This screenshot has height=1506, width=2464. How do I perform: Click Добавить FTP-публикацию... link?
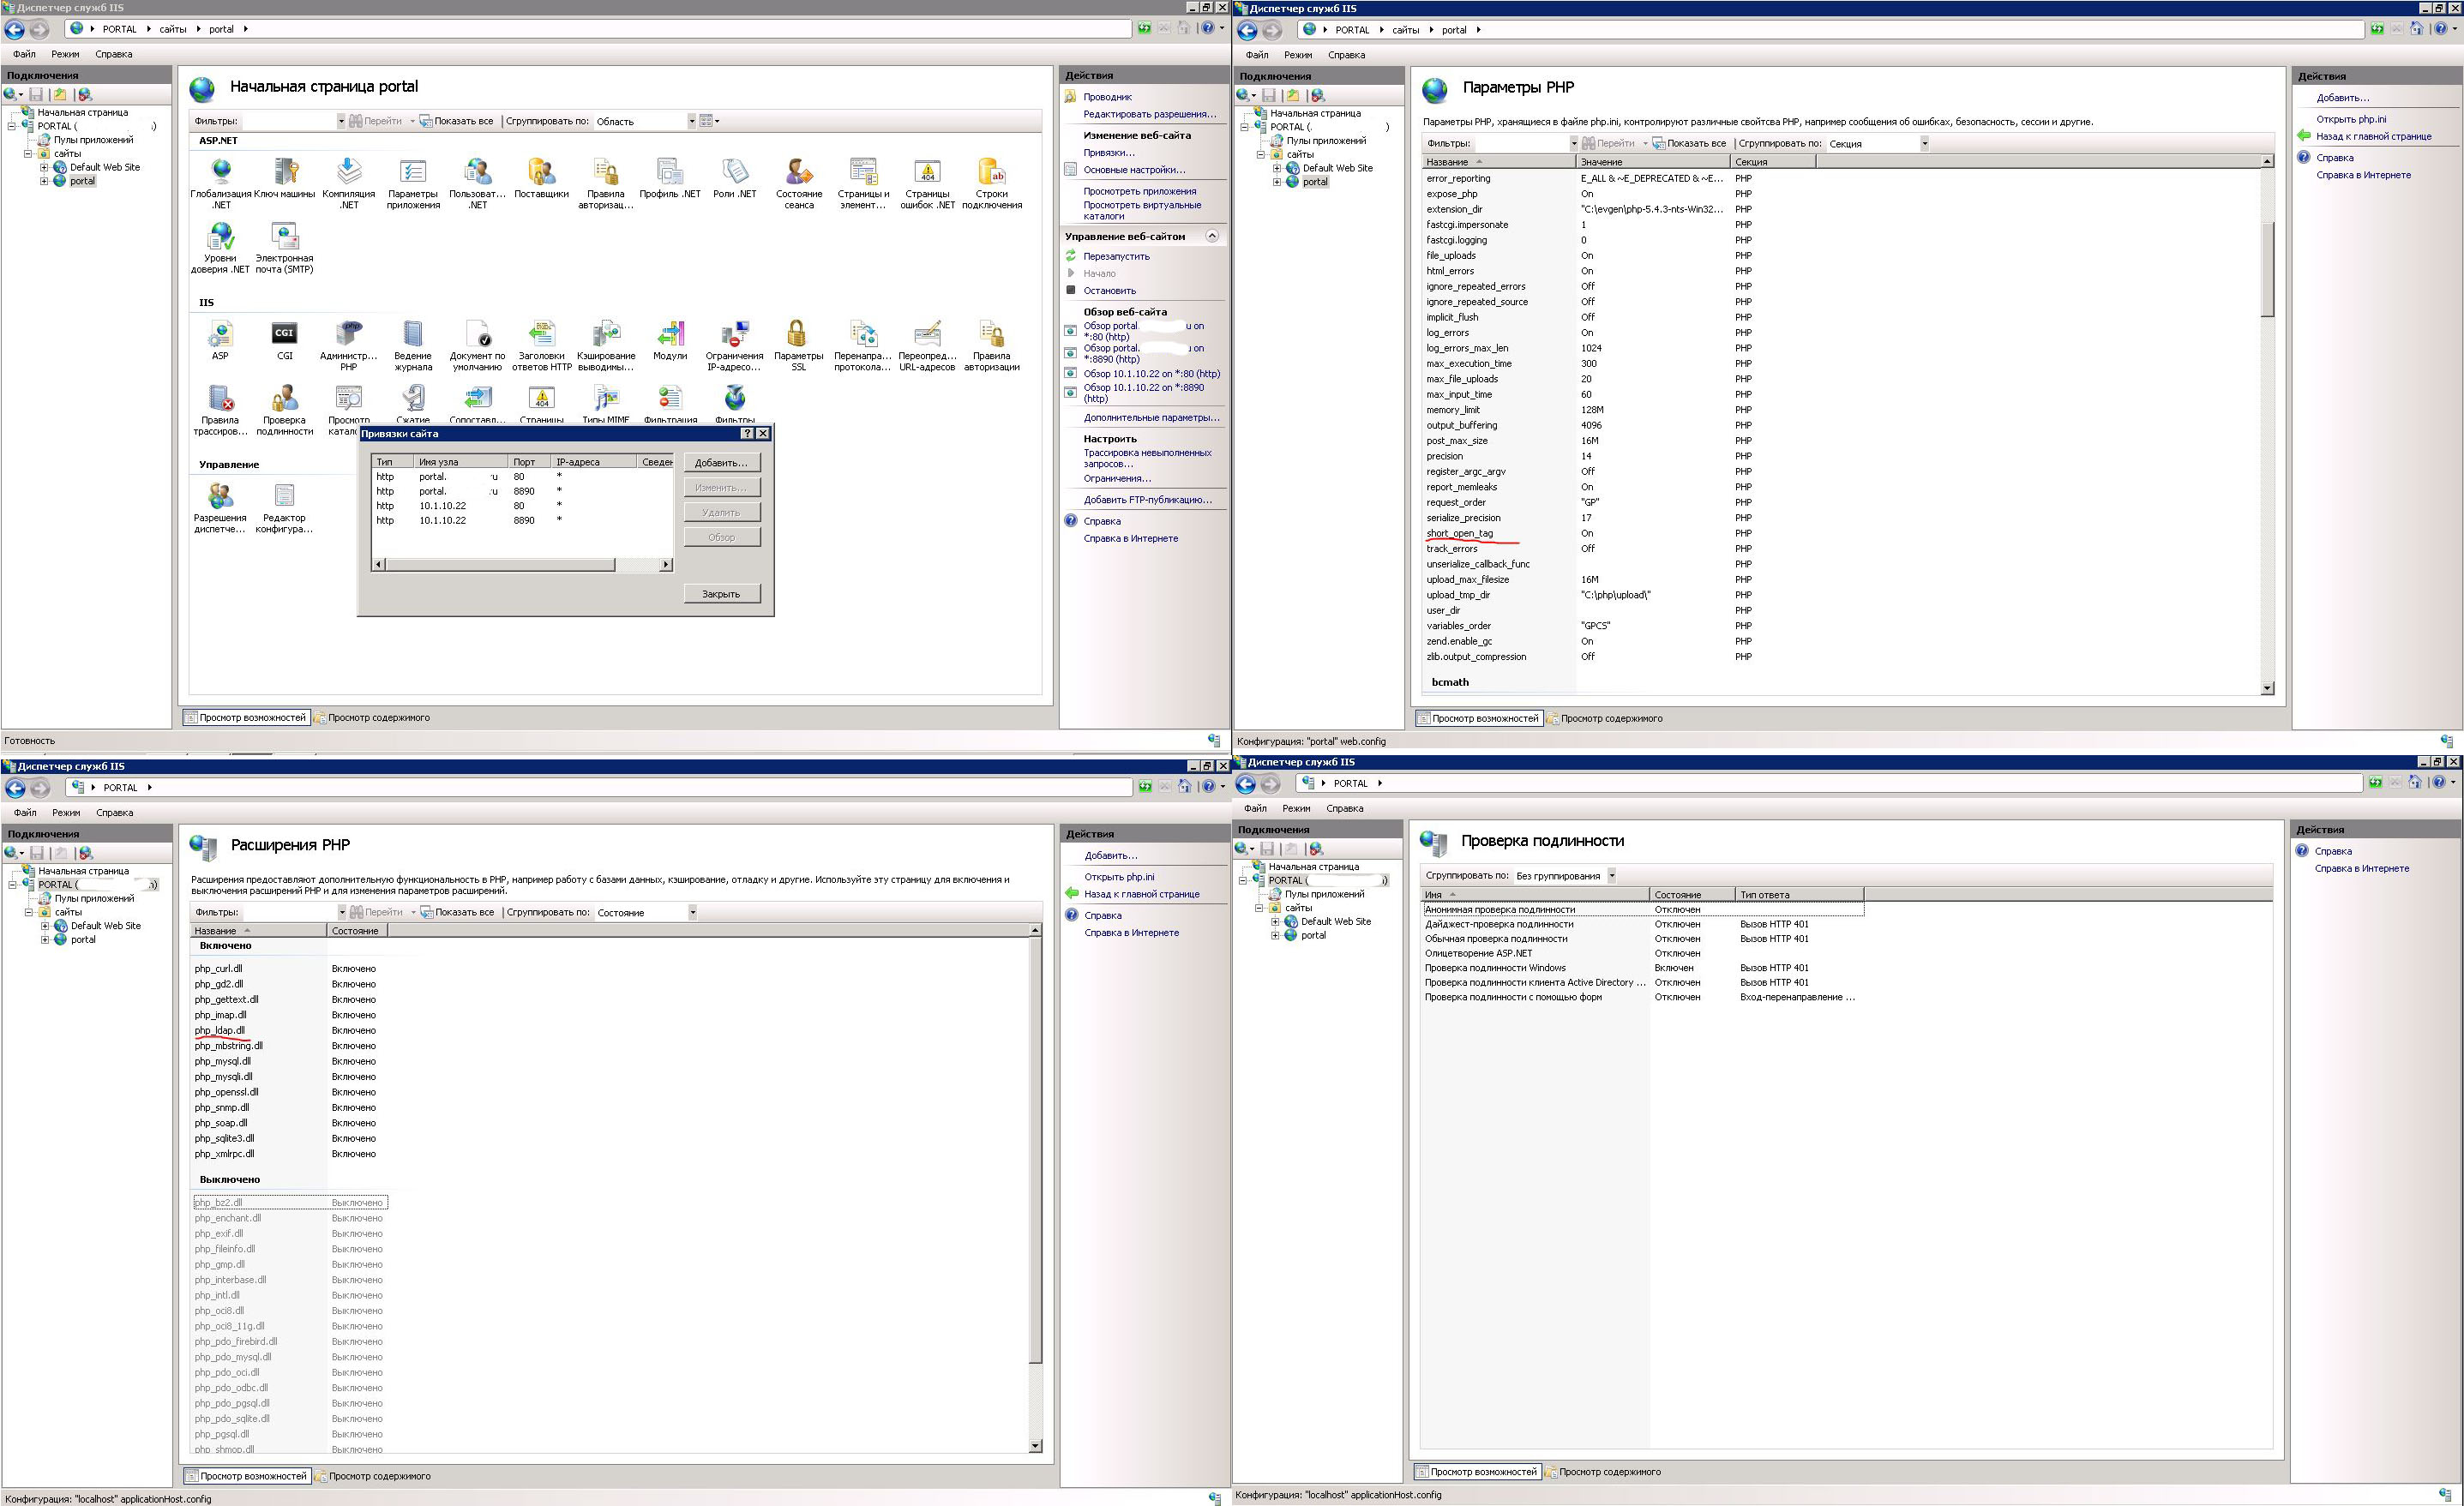(x=1147, y=499)
